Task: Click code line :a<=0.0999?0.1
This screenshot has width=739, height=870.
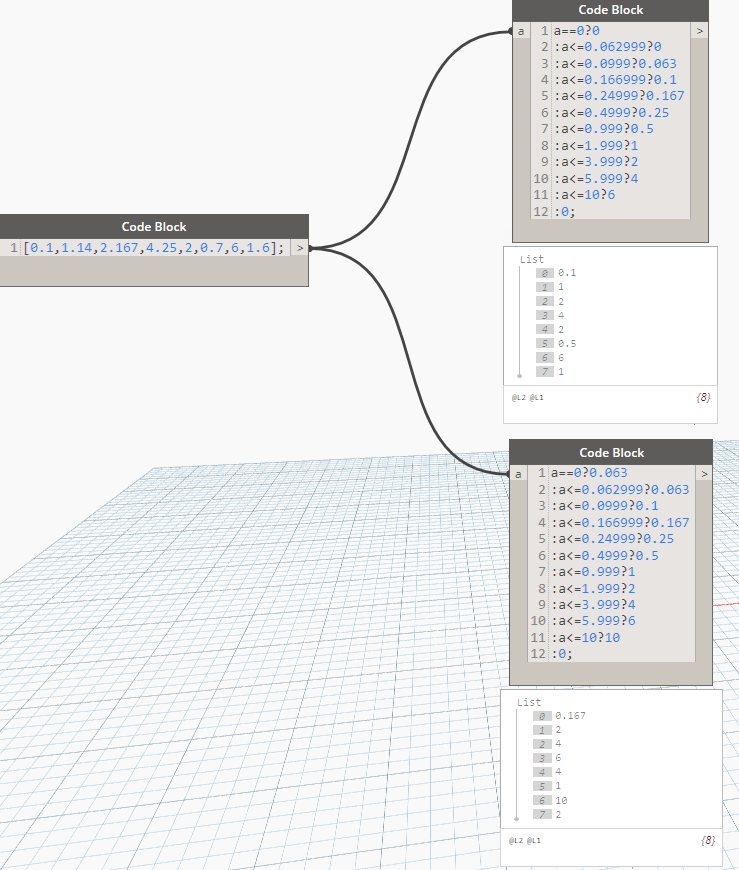Action: (605, 506)
